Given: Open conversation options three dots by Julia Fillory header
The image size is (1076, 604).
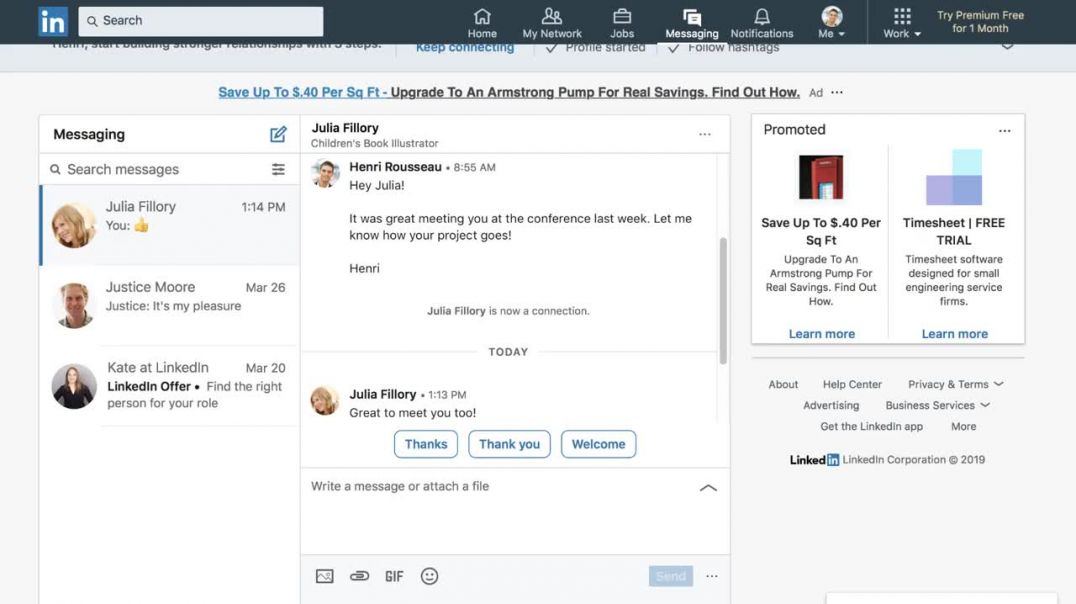Looking at the screenshot, I should tap(705, 134).
